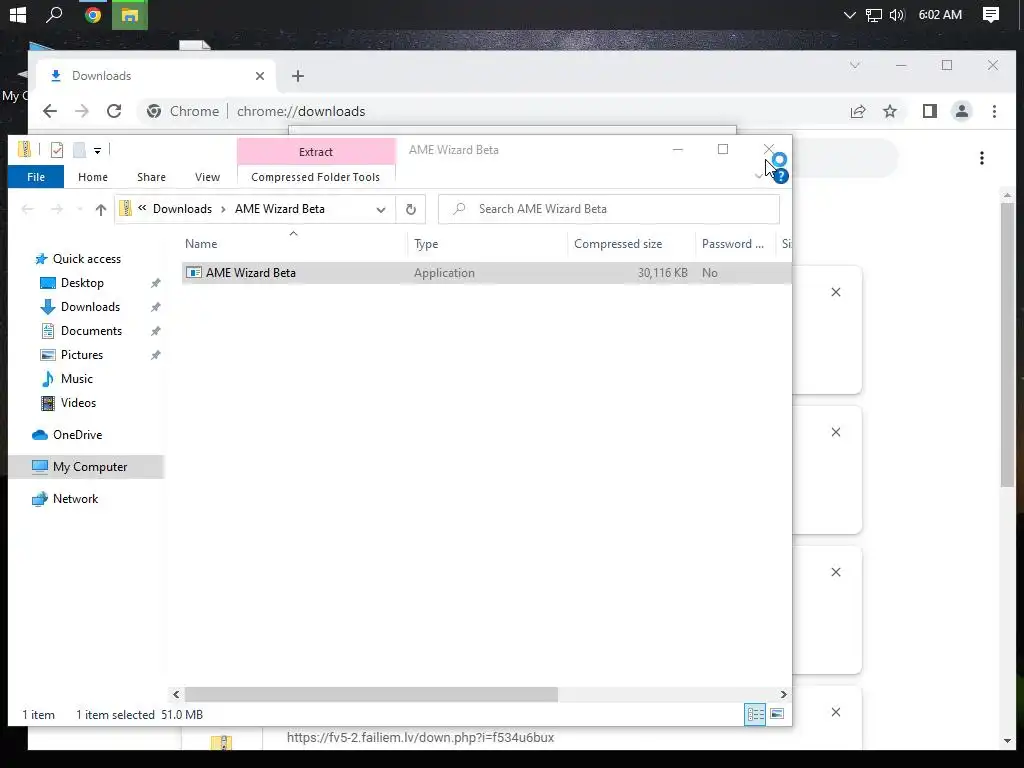Open the Action Center notifications icon

[991, 14]
